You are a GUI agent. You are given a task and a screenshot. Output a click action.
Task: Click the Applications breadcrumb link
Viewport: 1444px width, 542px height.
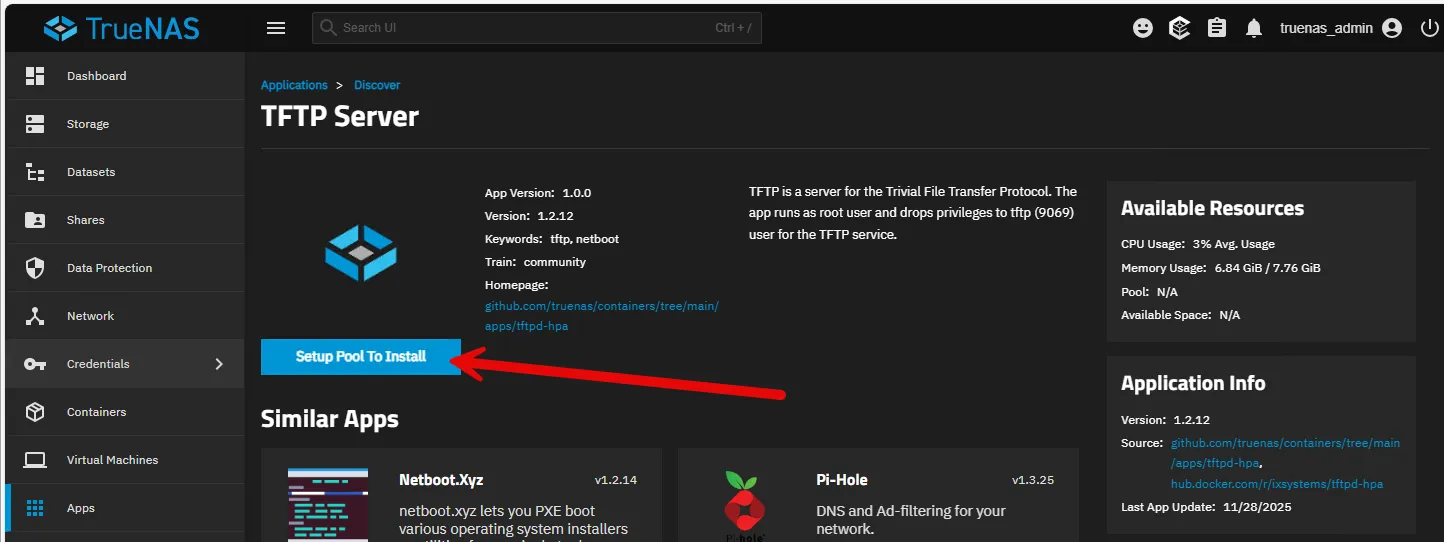[x=294, y=85]
